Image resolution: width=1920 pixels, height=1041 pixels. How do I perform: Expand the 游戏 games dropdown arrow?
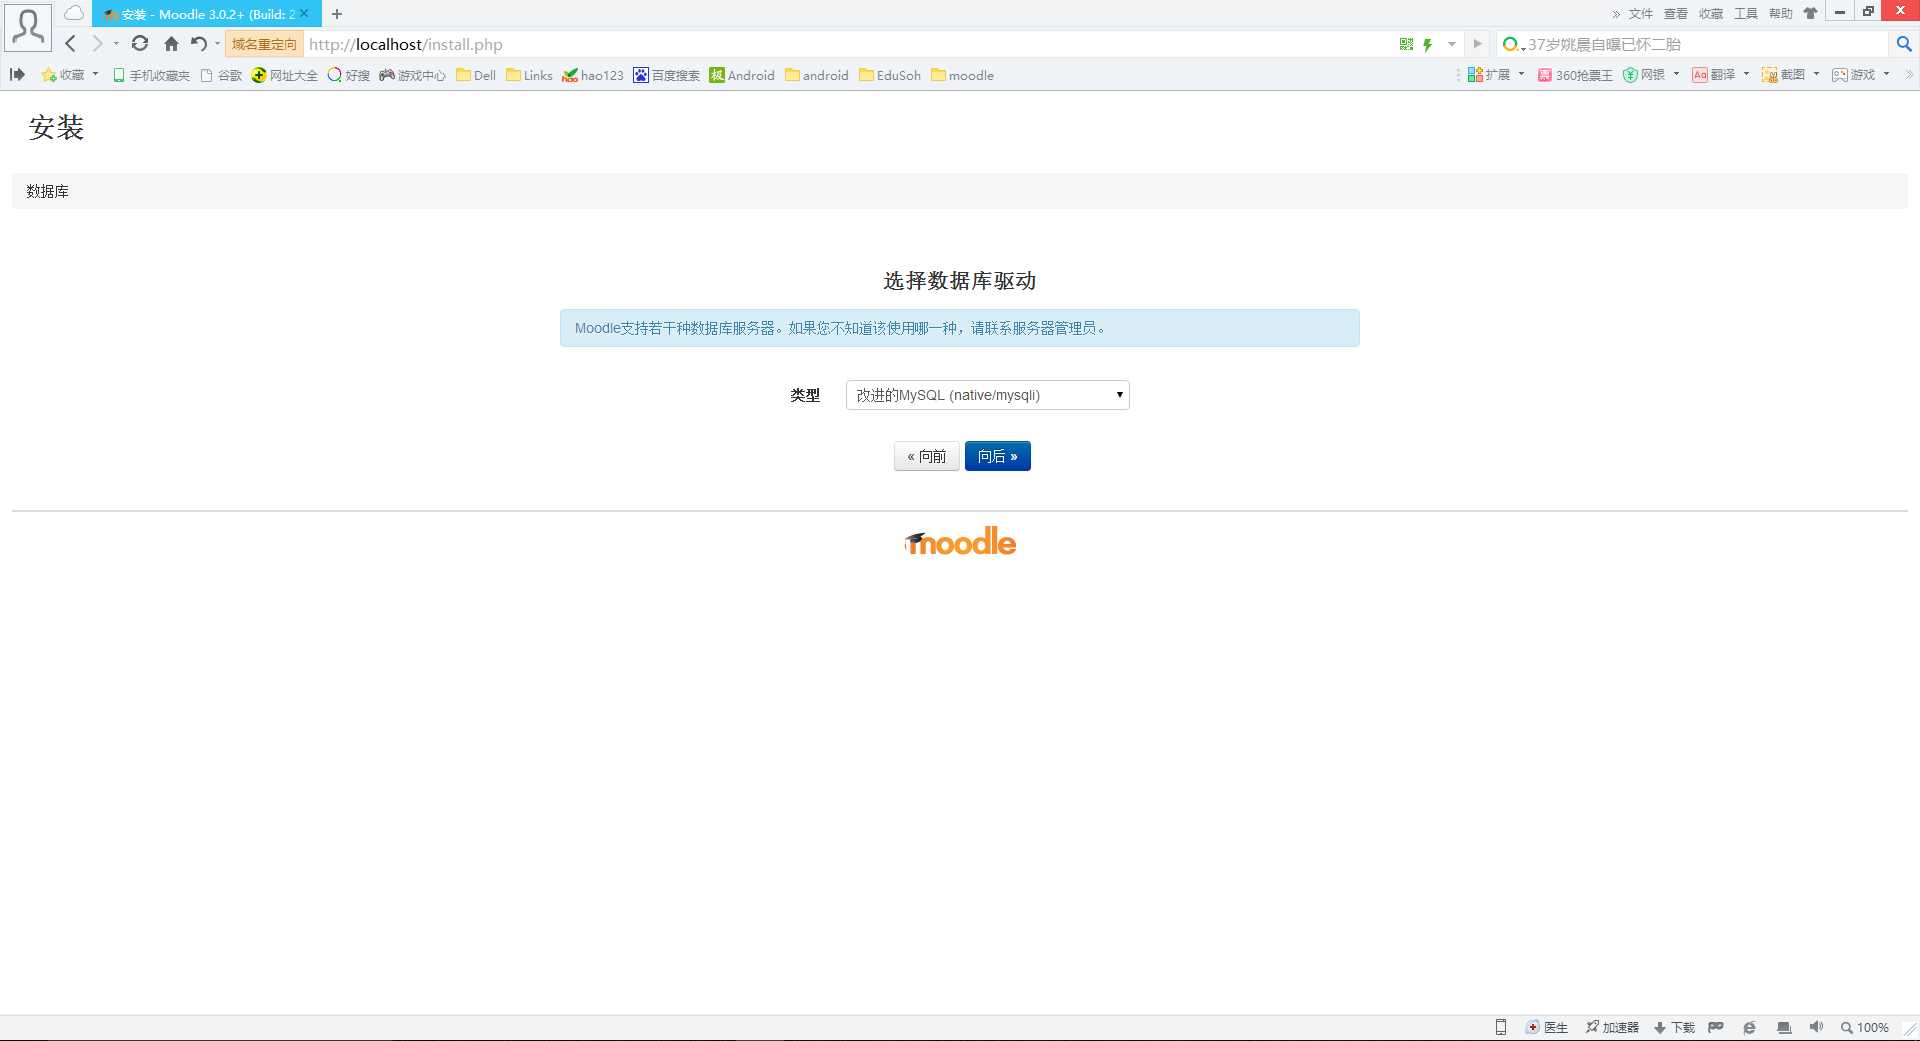coord(1887,74)
